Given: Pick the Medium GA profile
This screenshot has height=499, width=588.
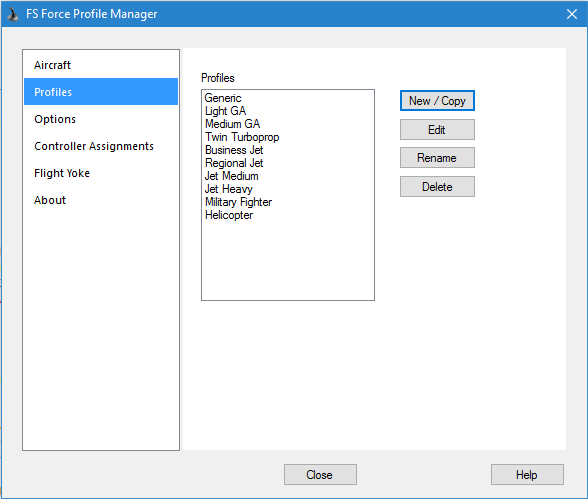Looking at the screenshot, I should 232,124.
